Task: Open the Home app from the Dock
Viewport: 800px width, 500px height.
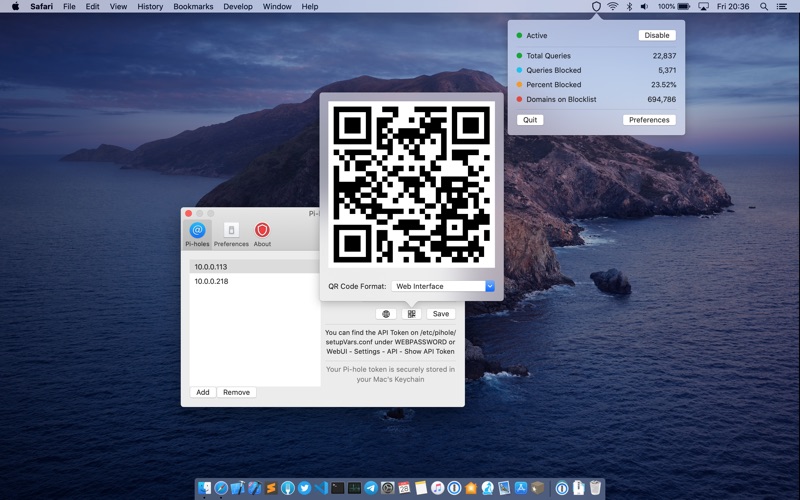Action: coord(471,488)
